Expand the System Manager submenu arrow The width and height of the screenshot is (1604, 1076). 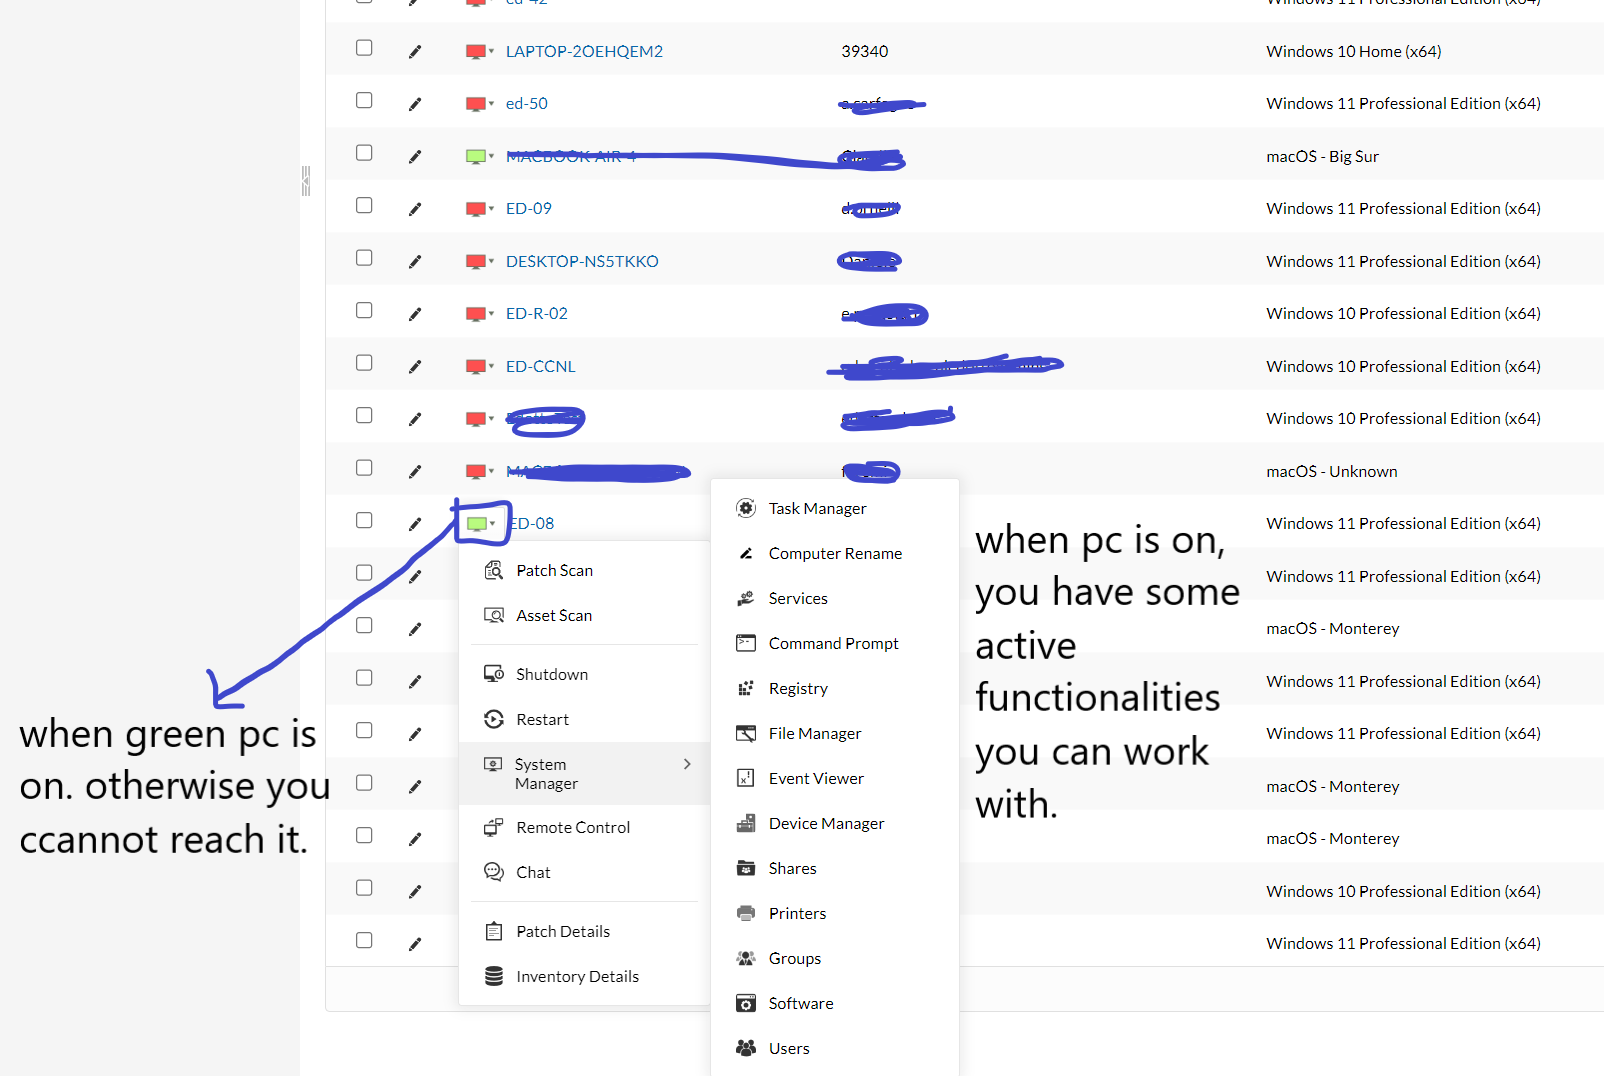687,764
